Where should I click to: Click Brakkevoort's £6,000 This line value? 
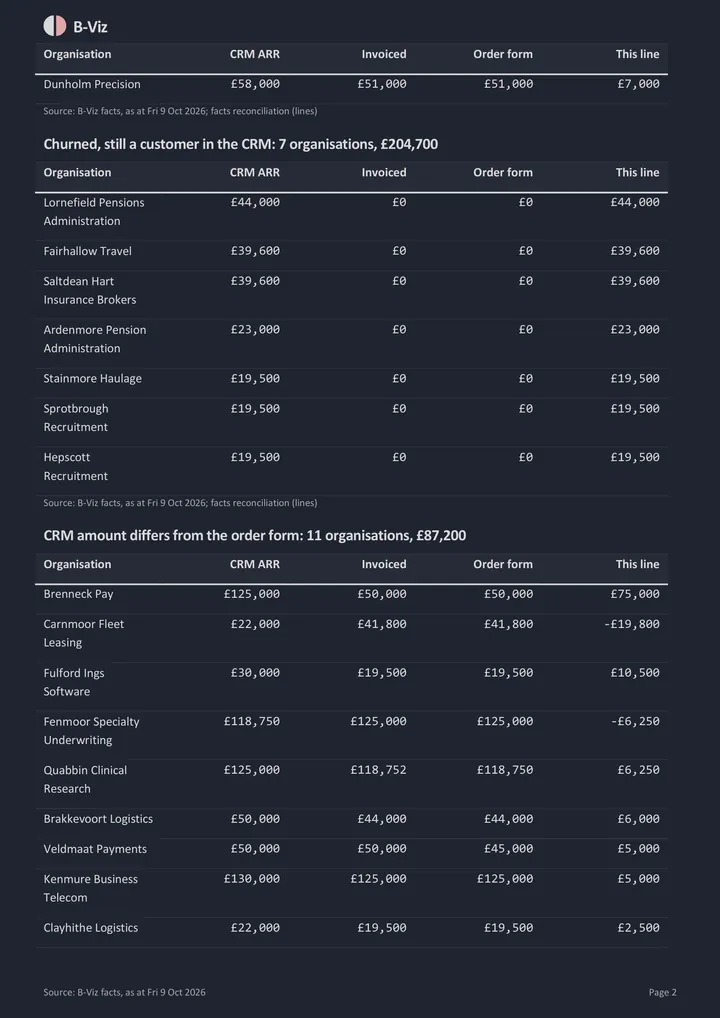638,819
